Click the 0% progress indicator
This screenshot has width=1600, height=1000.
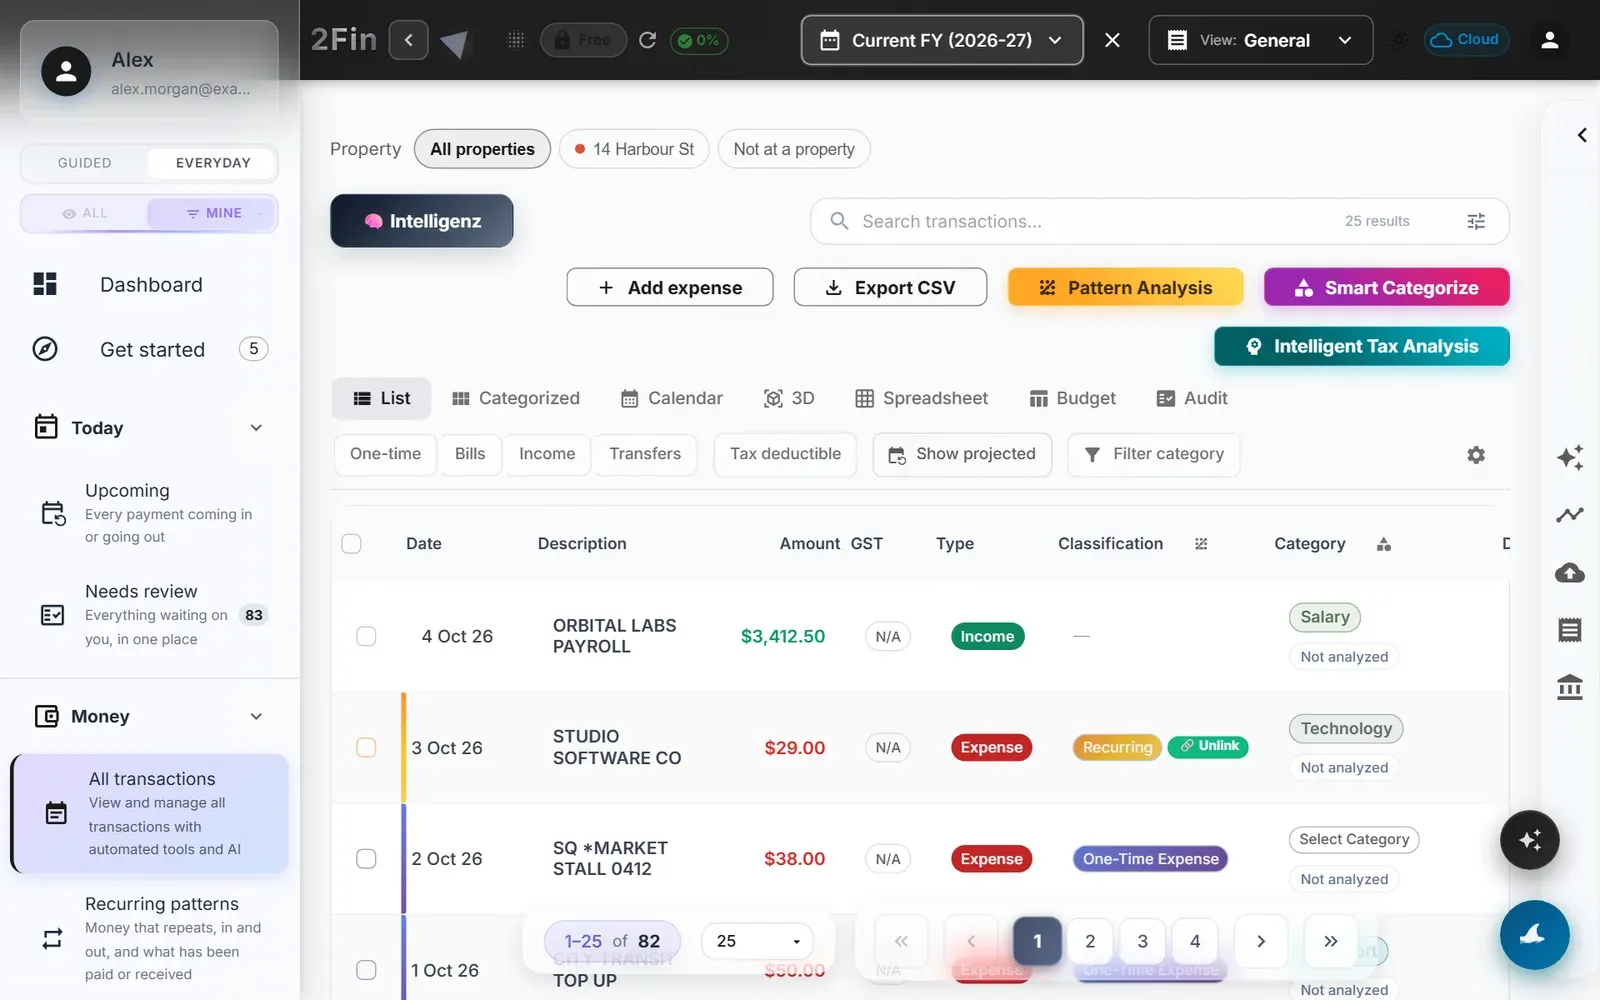(698, 40)
